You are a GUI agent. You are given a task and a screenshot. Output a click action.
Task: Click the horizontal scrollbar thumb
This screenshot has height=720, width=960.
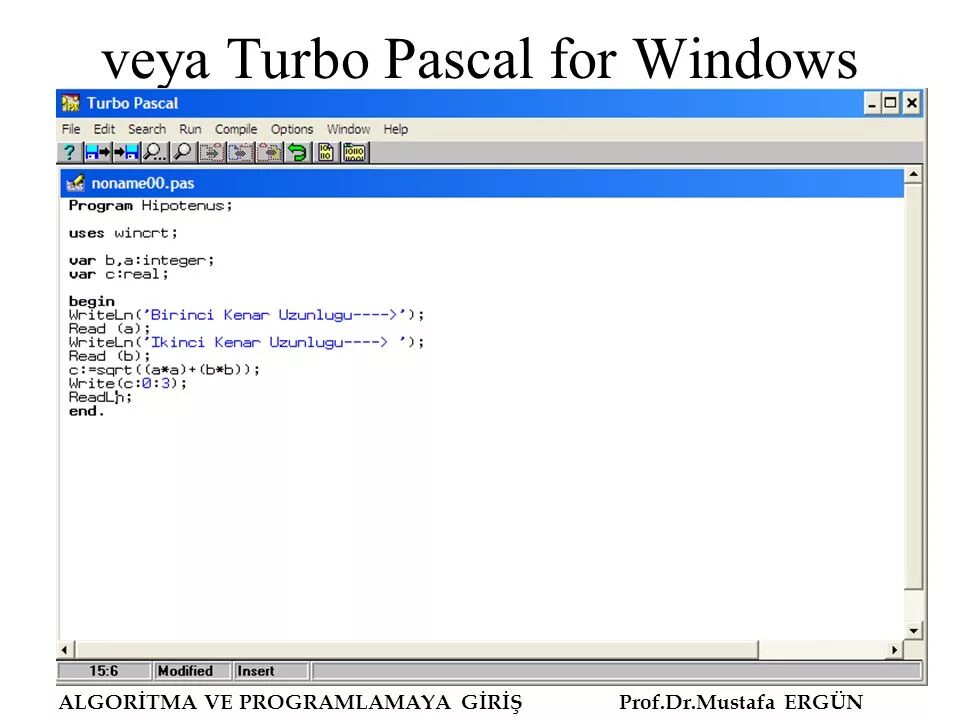(x=416, y=650)
